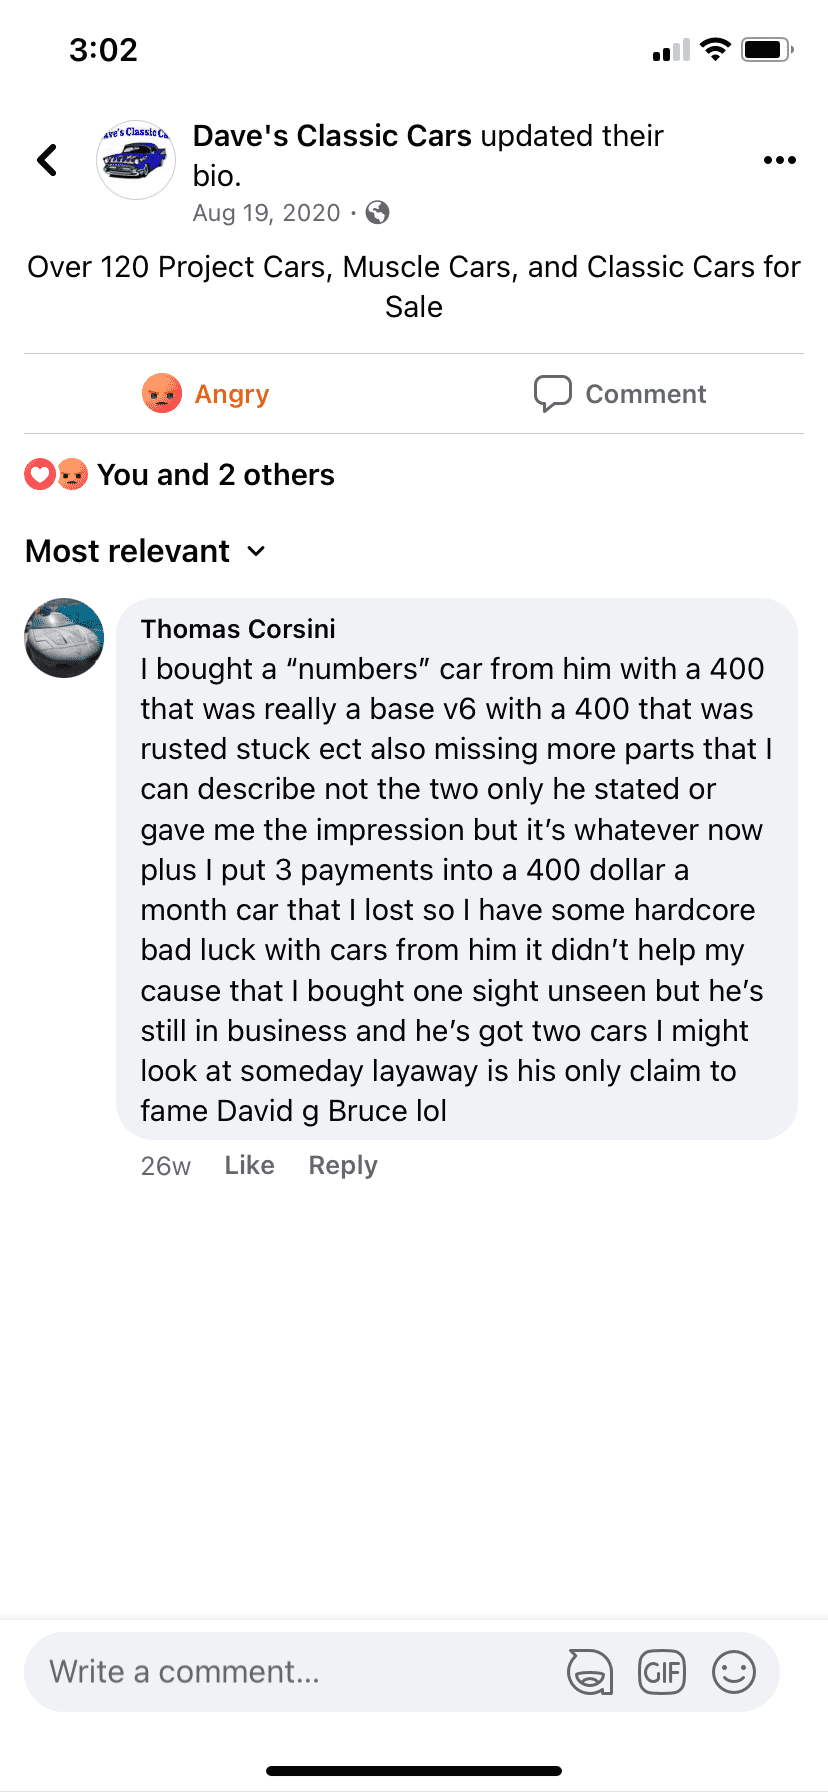Screen dimensions: 828x1792
Task: View the heart and angry reaction icons
Action: 56,474
